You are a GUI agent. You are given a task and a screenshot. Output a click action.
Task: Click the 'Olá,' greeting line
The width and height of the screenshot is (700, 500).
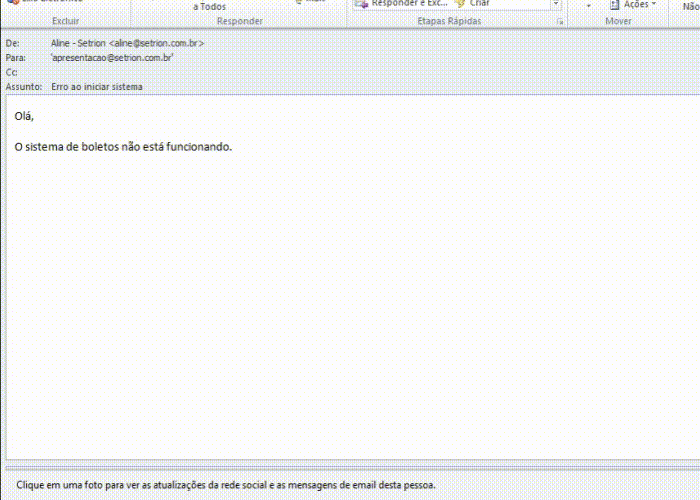24,117
